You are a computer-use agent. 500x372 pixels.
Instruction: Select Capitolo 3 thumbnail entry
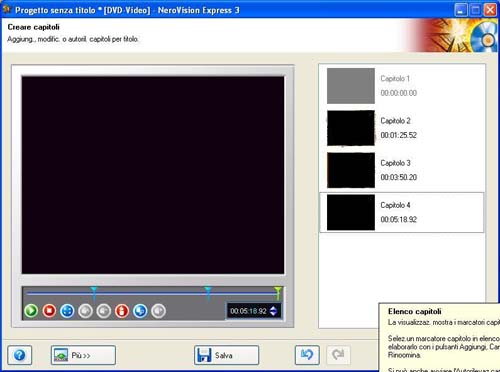coord(402,170)
